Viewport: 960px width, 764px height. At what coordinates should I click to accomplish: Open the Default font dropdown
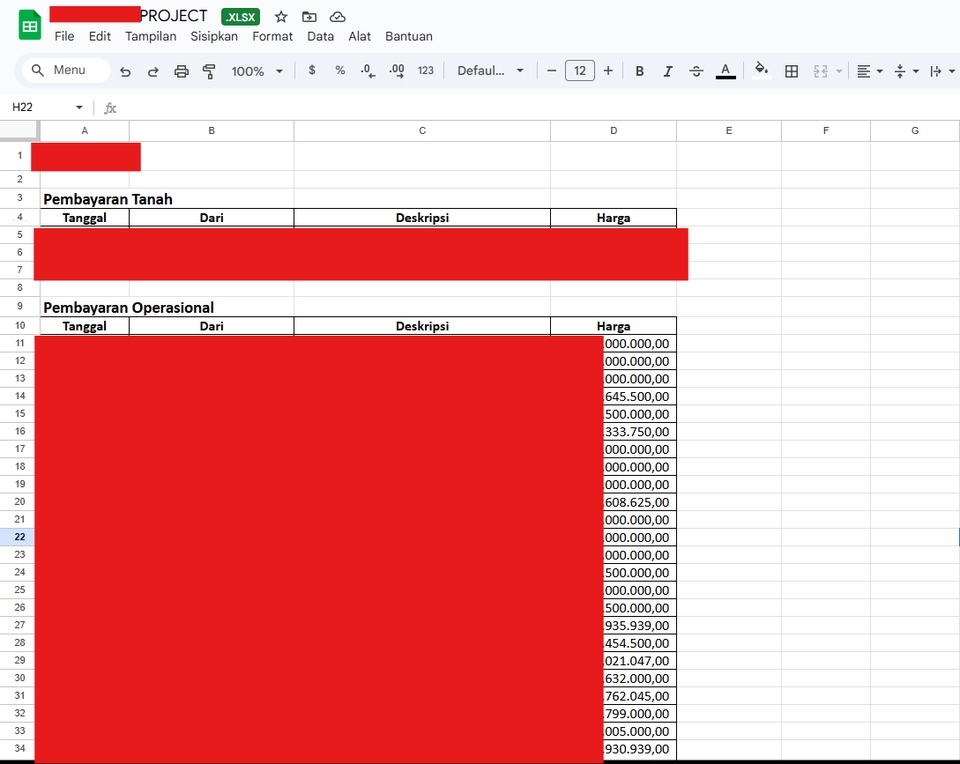[x=490, y=71]
